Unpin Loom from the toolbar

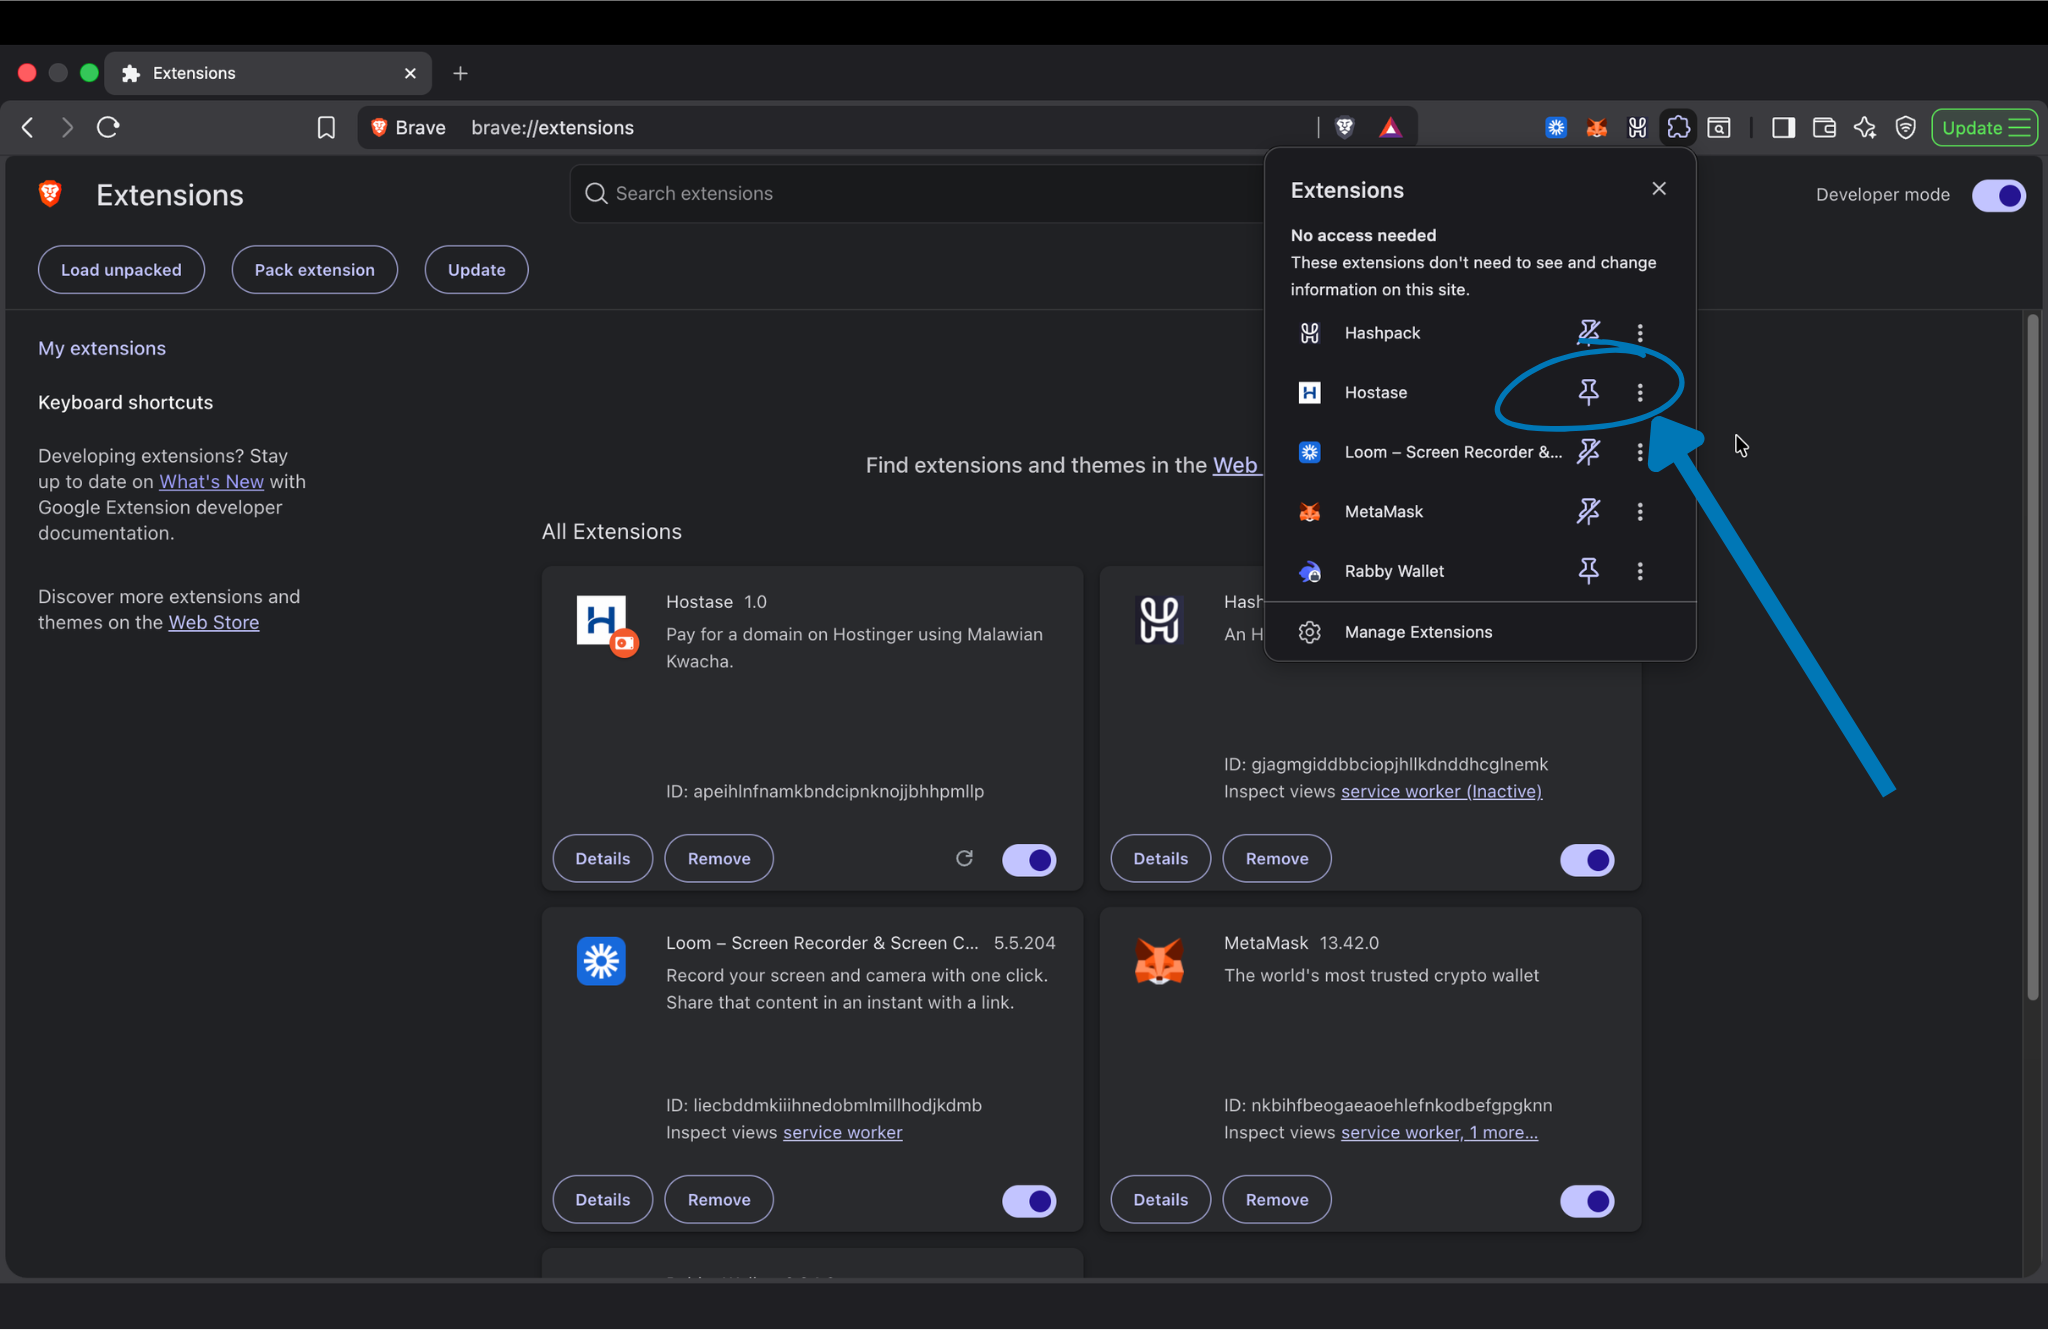[x=1589, y=452]
